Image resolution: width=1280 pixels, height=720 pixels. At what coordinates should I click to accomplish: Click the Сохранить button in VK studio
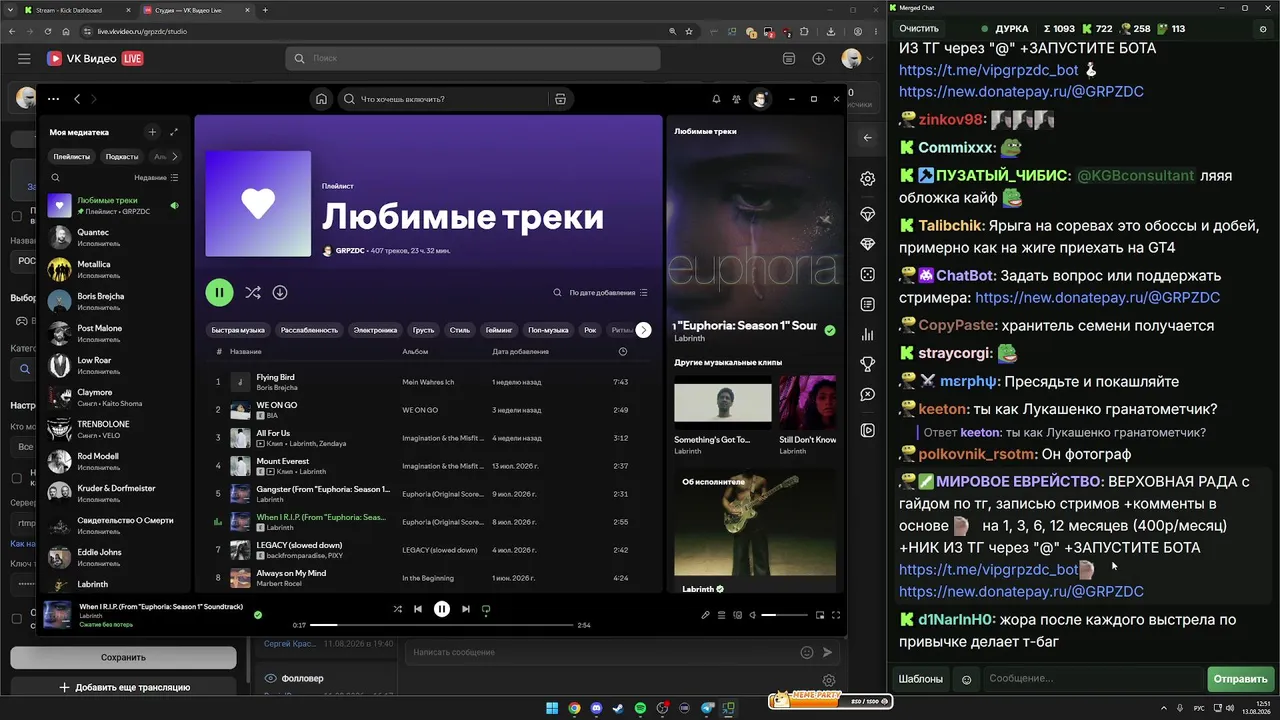pos(123,657)
